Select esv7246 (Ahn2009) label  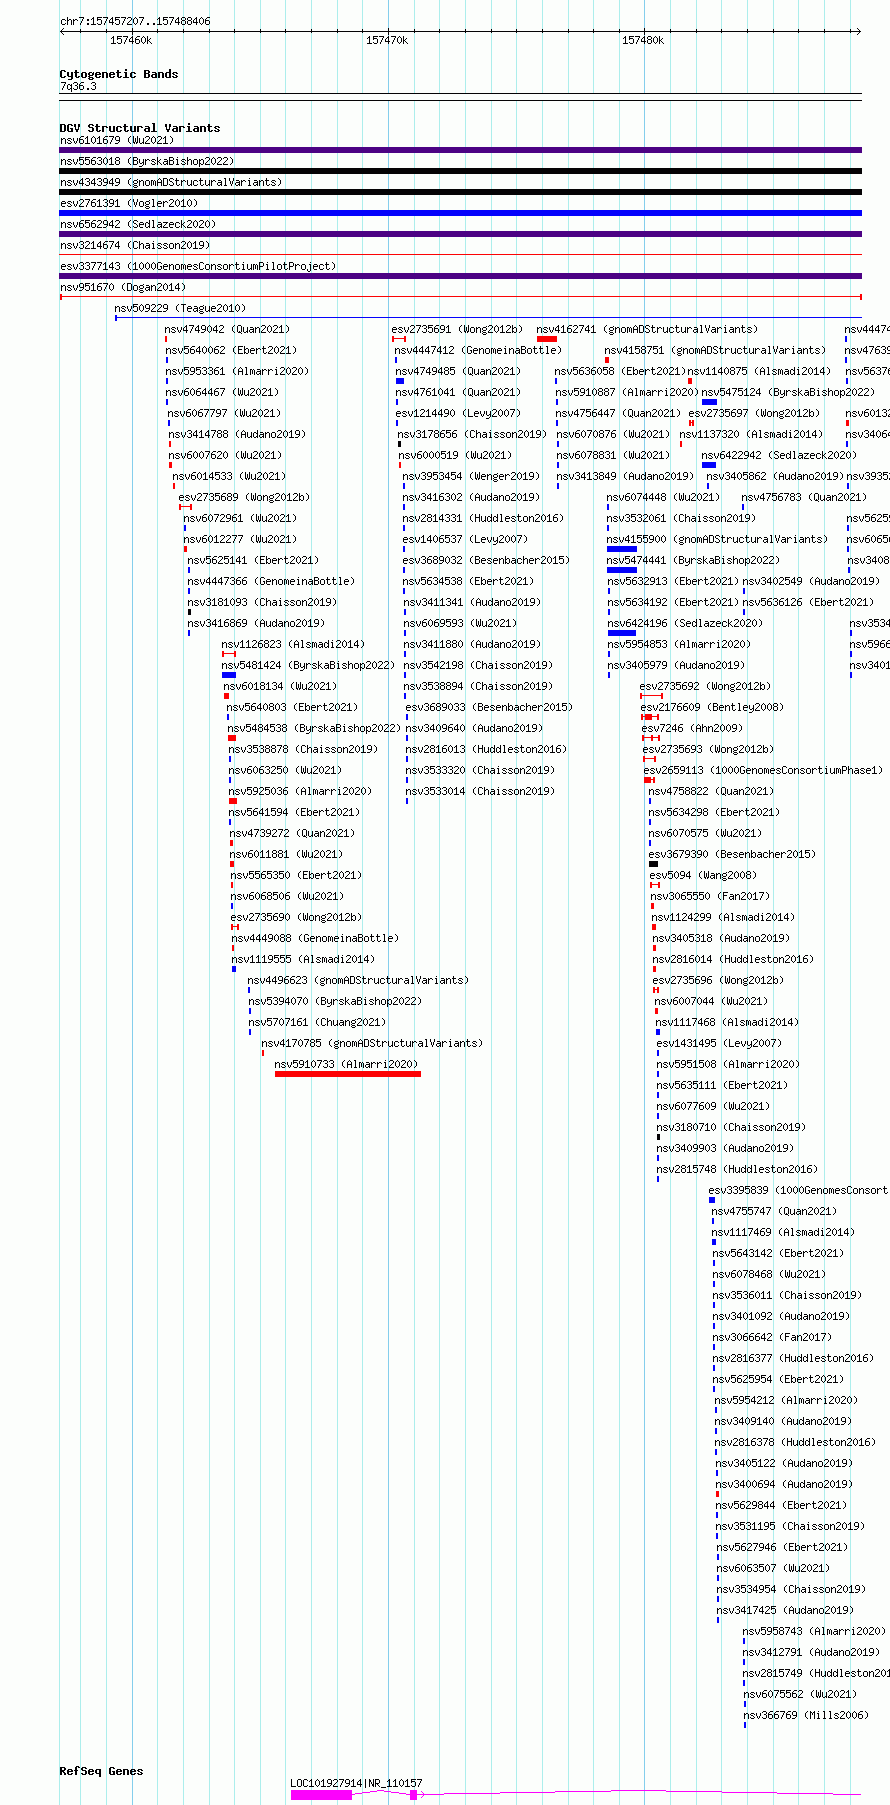tap(692, 728)
